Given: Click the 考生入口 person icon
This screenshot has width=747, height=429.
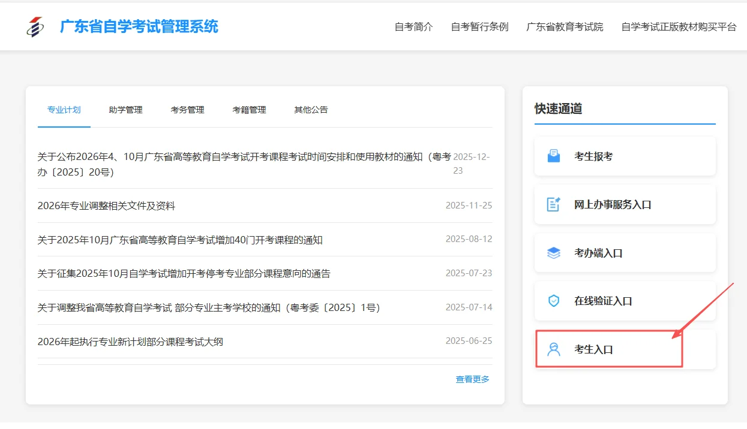Looking at the screenshot, I should (553, 349).
